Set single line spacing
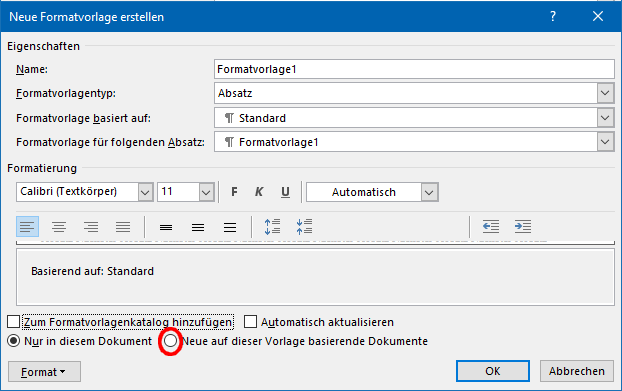The width and height of the screenshot is (622, 391). [166, 227]
